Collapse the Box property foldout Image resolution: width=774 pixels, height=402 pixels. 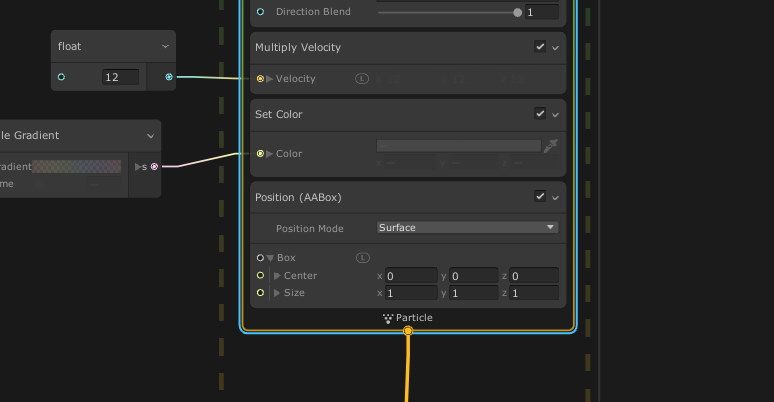coord(270,258)
